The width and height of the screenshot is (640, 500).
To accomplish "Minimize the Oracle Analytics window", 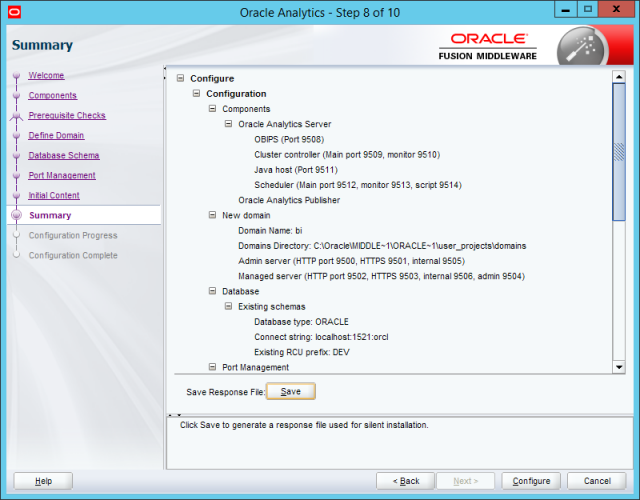I will (x=565, y=9).
